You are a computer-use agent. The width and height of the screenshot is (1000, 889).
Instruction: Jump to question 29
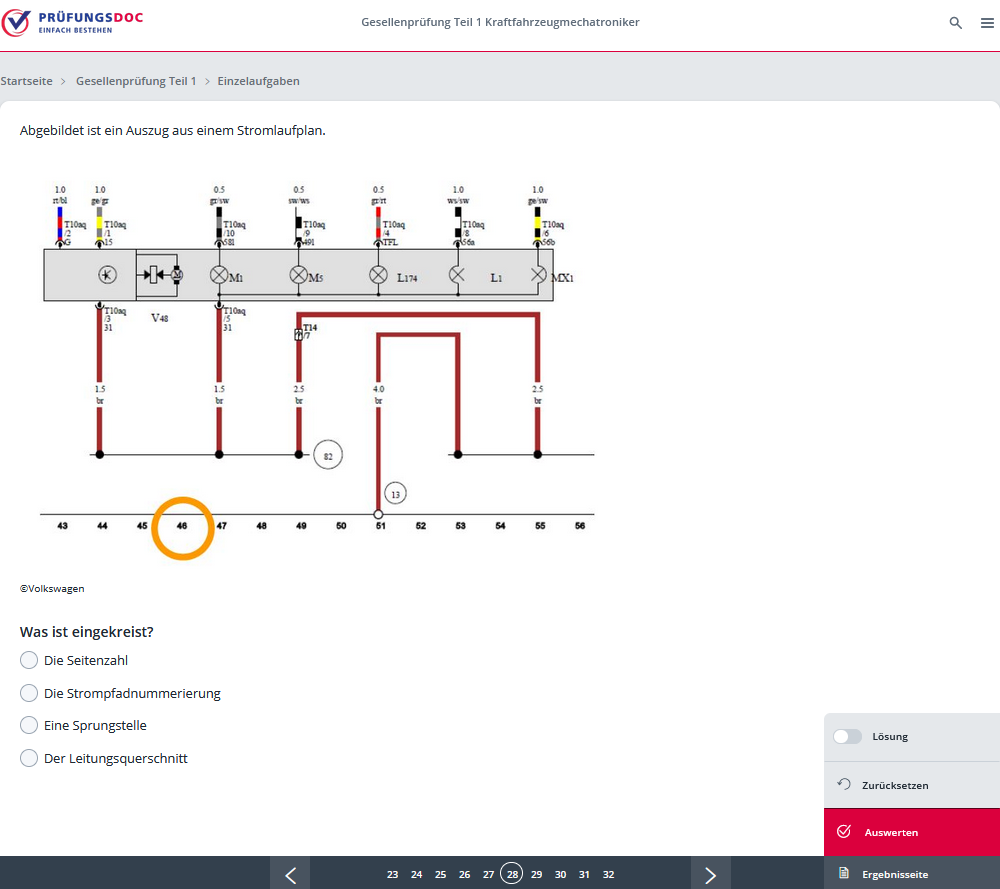pos(536,874)
